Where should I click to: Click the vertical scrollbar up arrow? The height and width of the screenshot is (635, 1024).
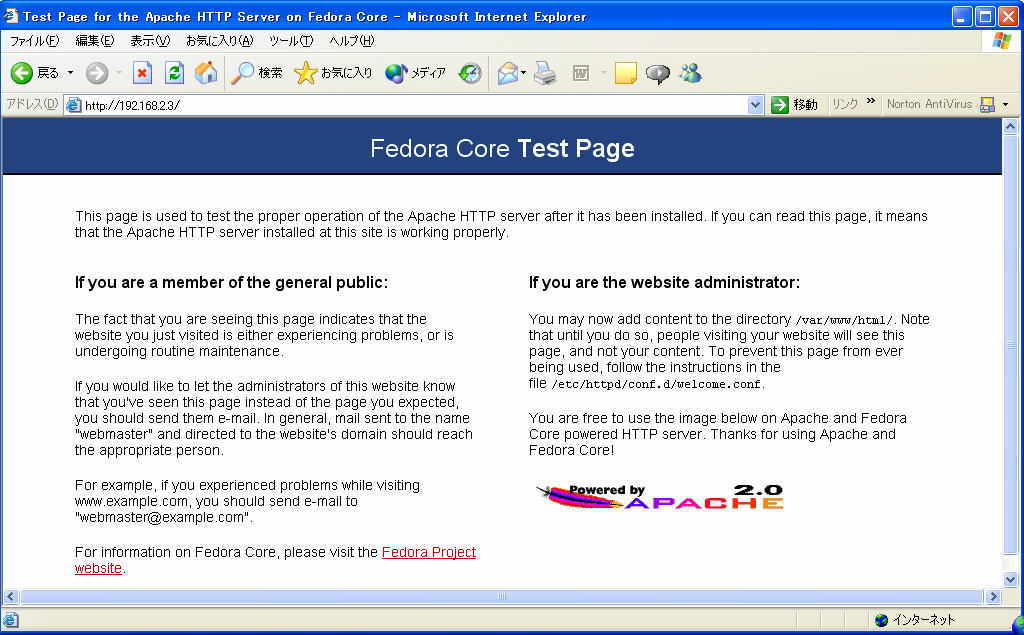[x=1010, y=126]
